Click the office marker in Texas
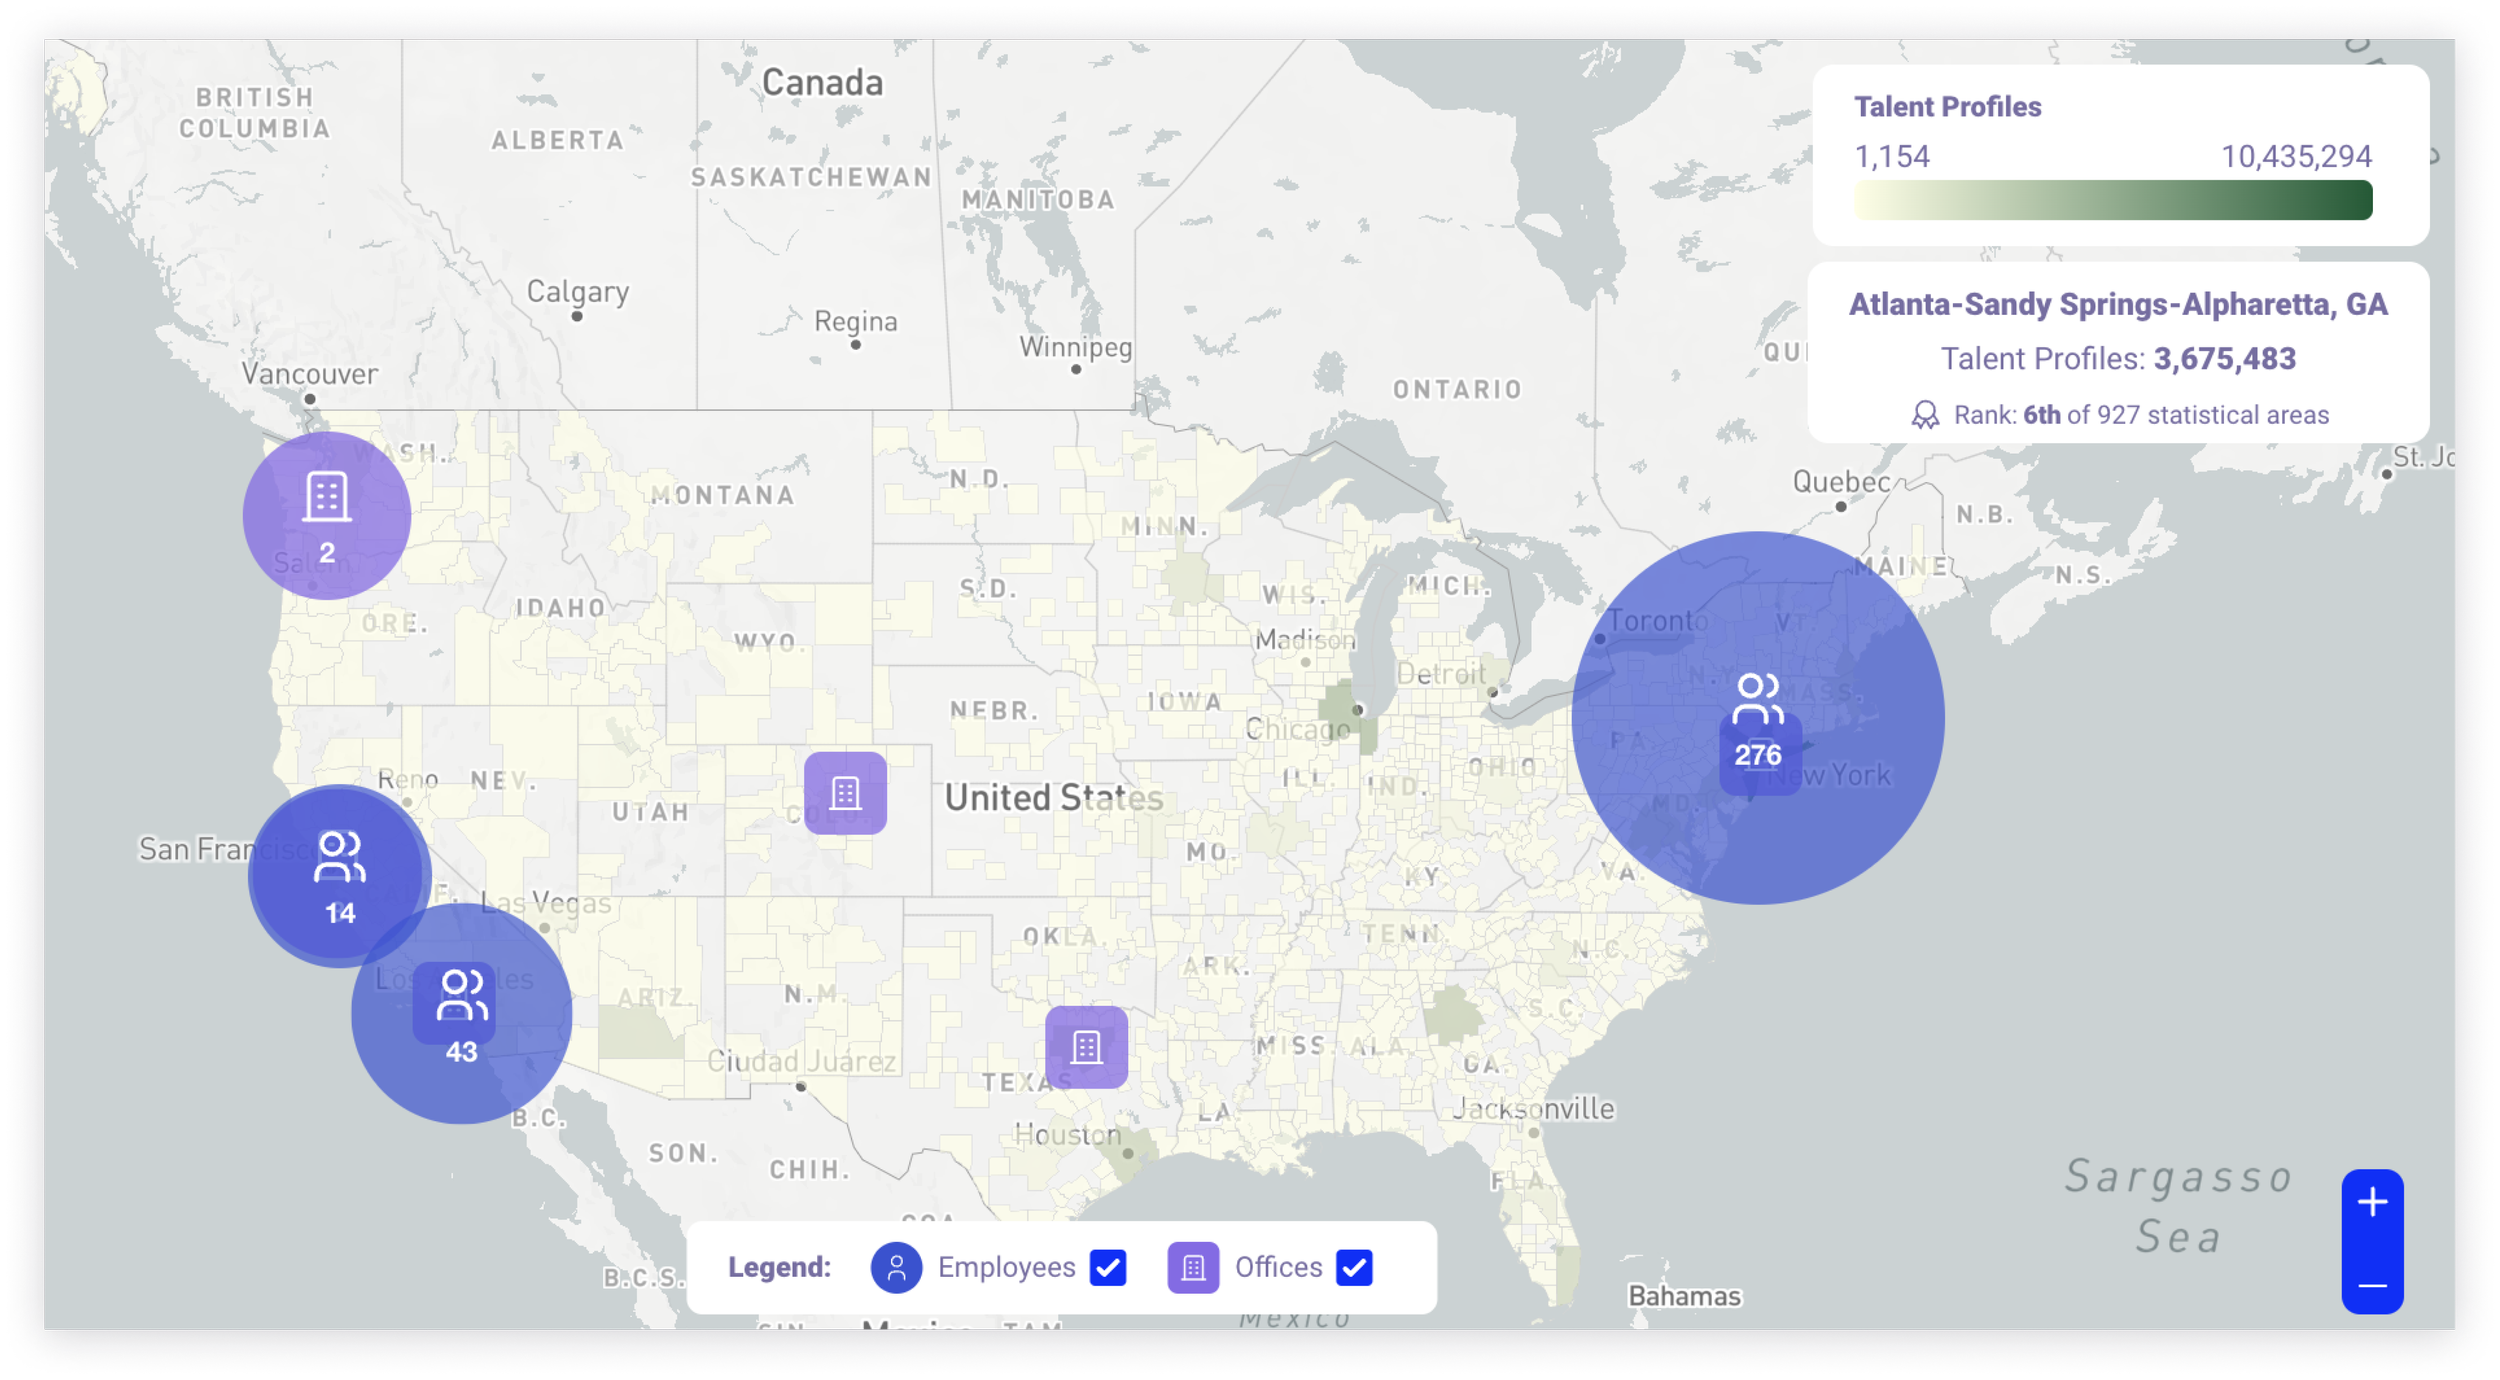The height and width of the screenshot is (1380, 2500). [1086, 1047]
